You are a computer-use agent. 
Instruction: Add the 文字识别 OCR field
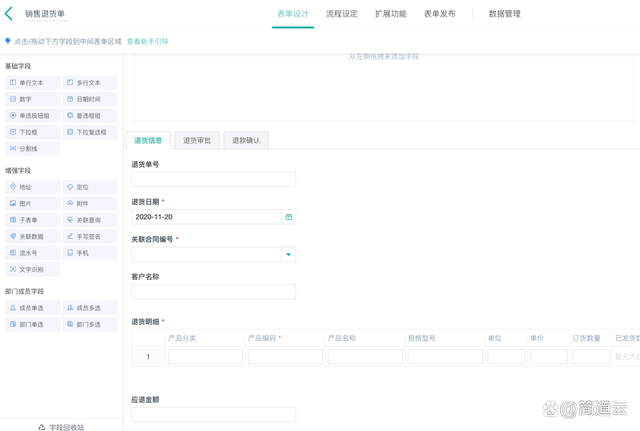(x=32, y=269)
